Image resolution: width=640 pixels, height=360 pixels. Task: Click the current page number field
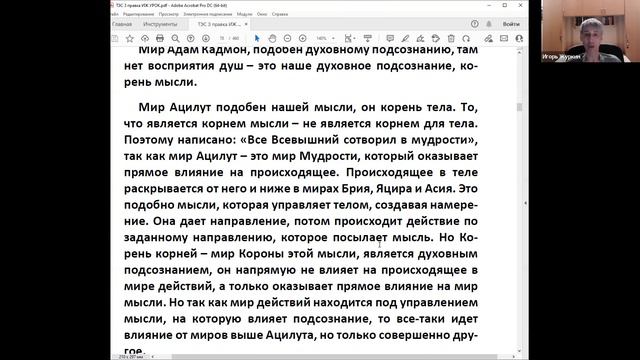coord(222,38)
